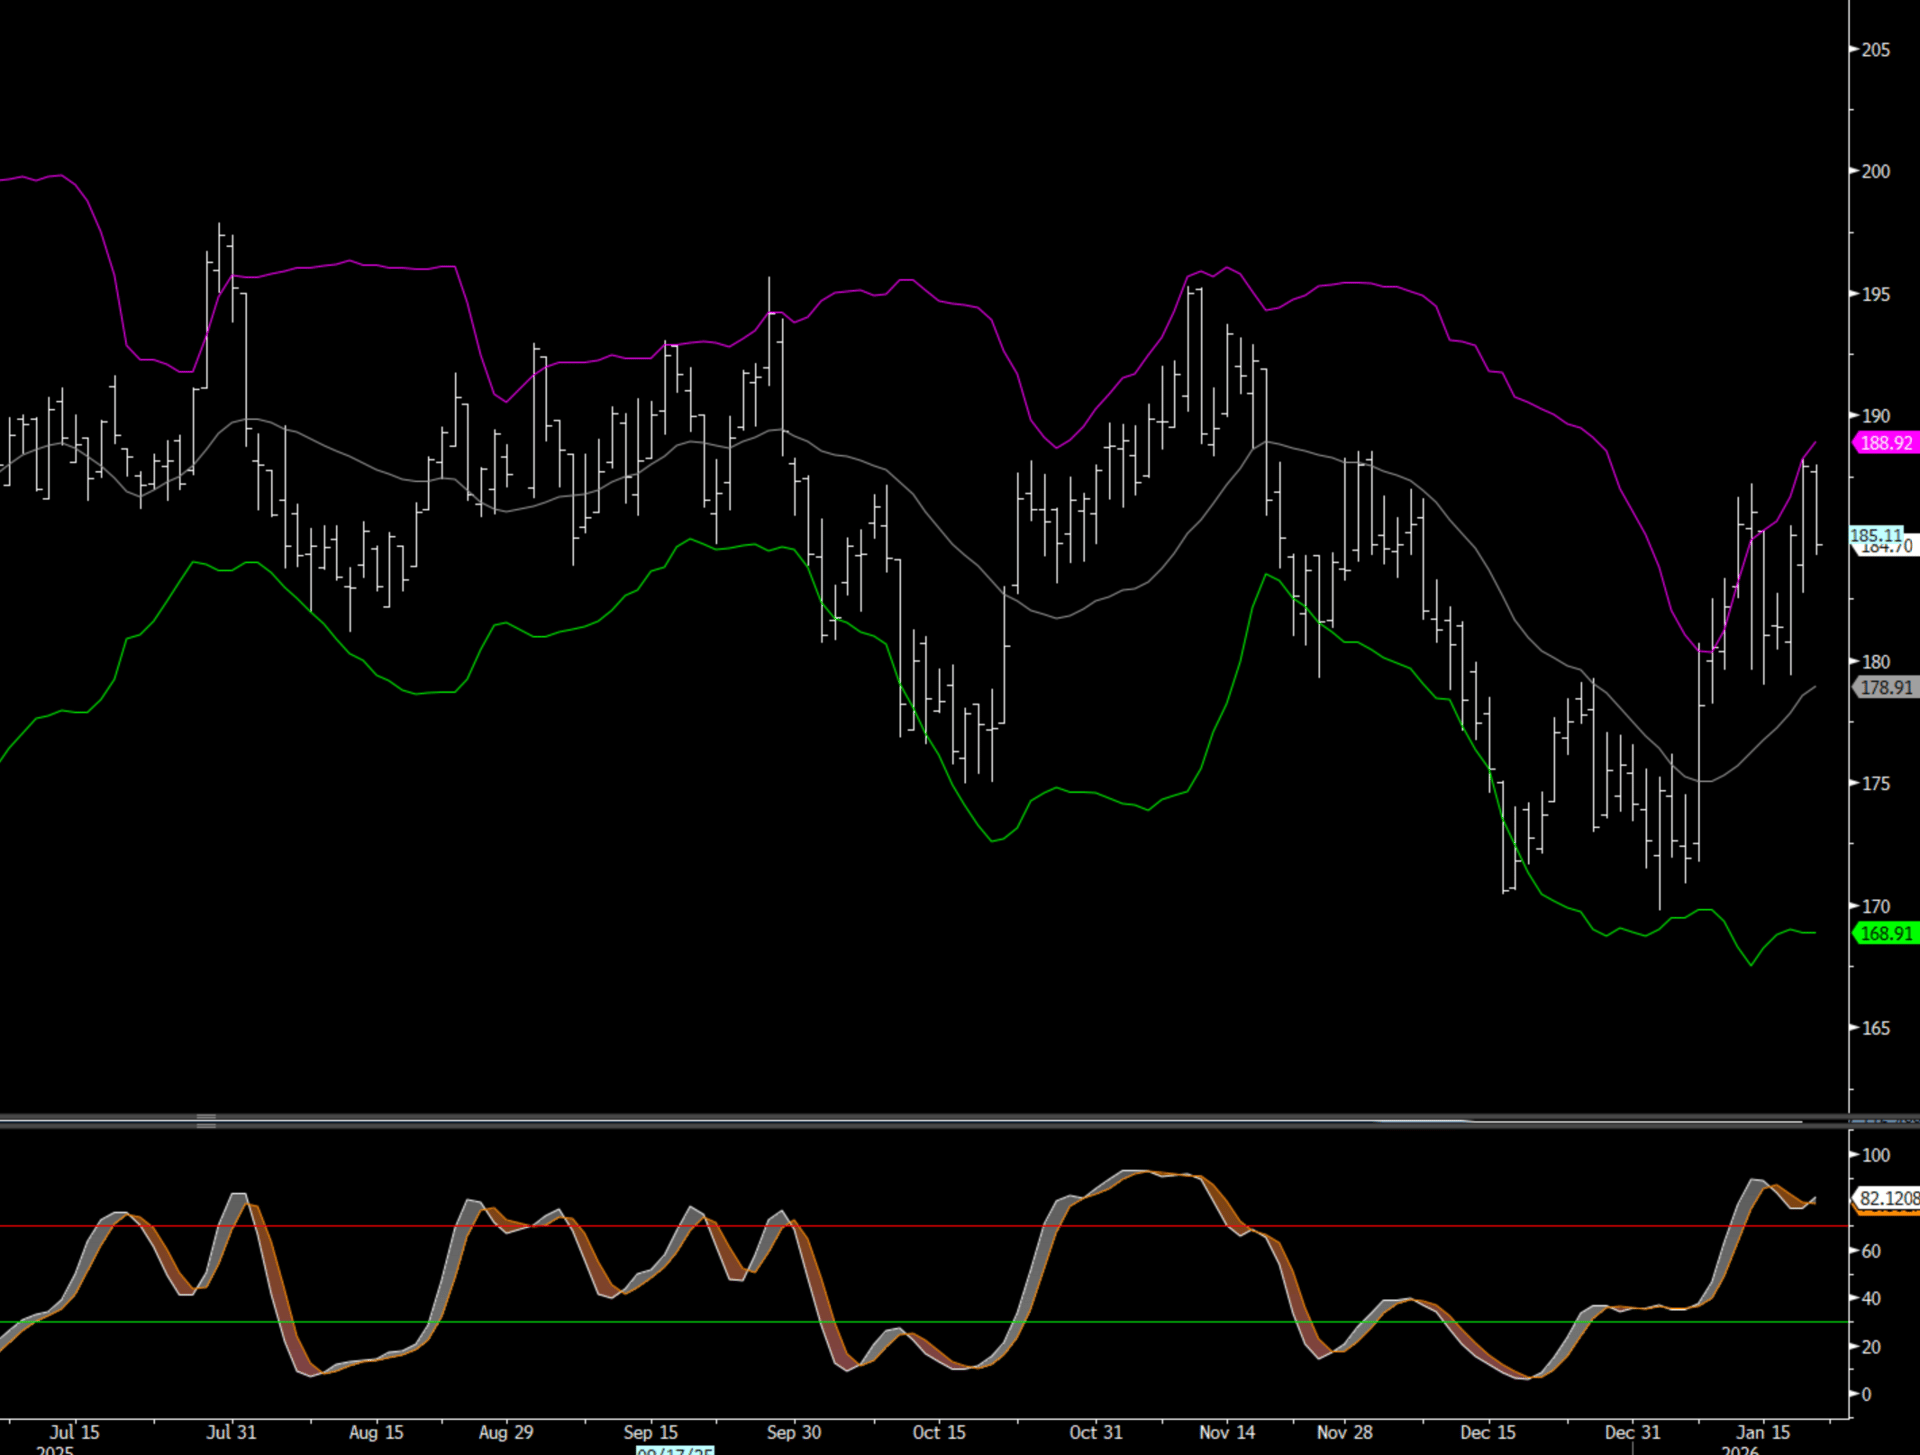Click the magenta 188.92 upper band price tag
The image size is (1920, 1455).
point(1886,443)
